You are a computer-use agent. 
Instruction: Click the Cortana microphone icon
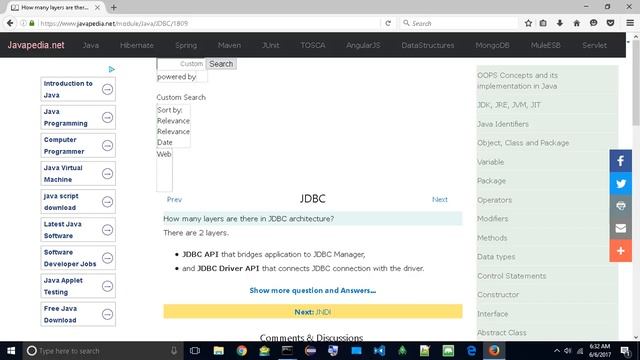coord(174,351)
